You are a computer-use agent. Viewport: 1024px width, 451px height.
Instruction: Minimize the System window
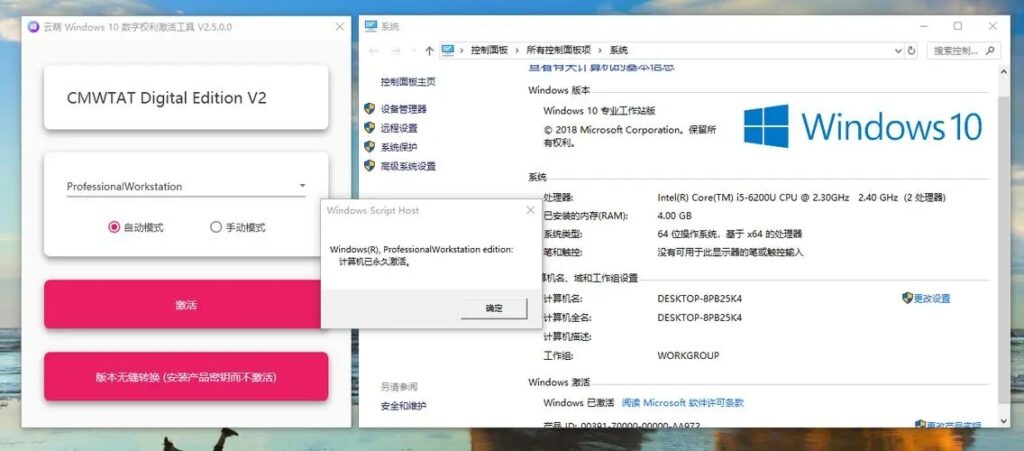921,26
